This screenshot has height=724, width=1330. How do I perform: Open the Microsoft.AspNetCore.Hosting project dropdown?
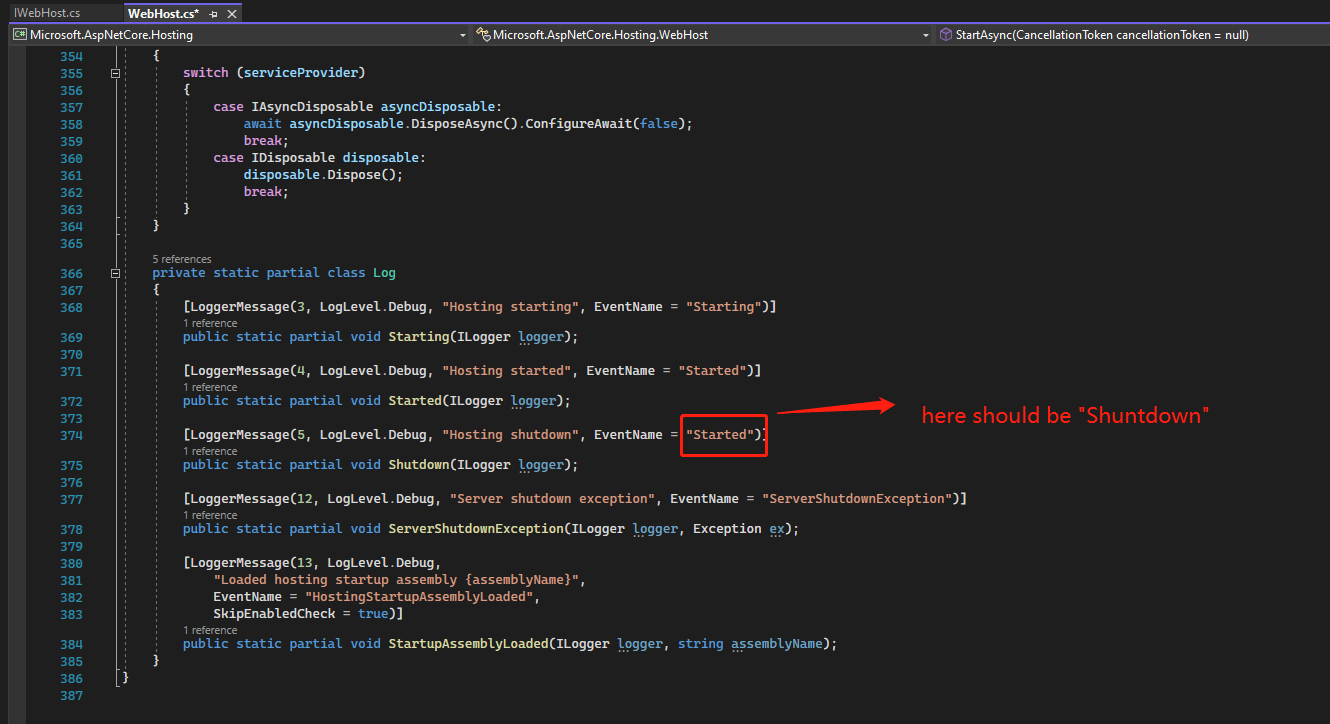(x=240, y=35)
